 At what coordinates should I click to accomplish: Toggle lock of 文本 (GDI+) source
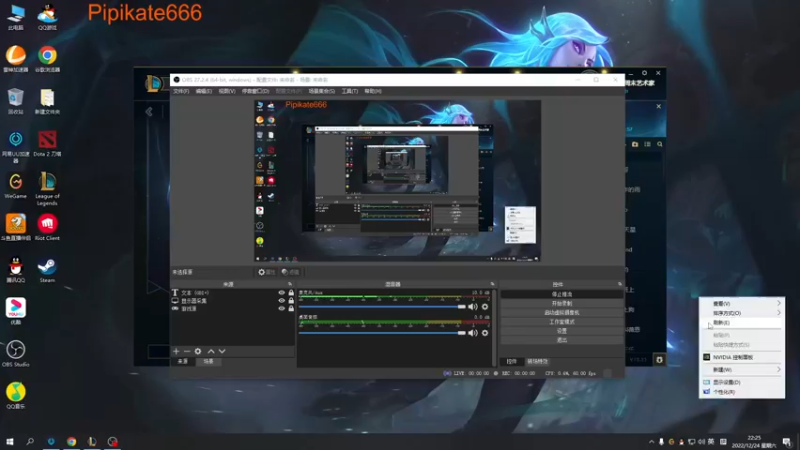[291, 293]
